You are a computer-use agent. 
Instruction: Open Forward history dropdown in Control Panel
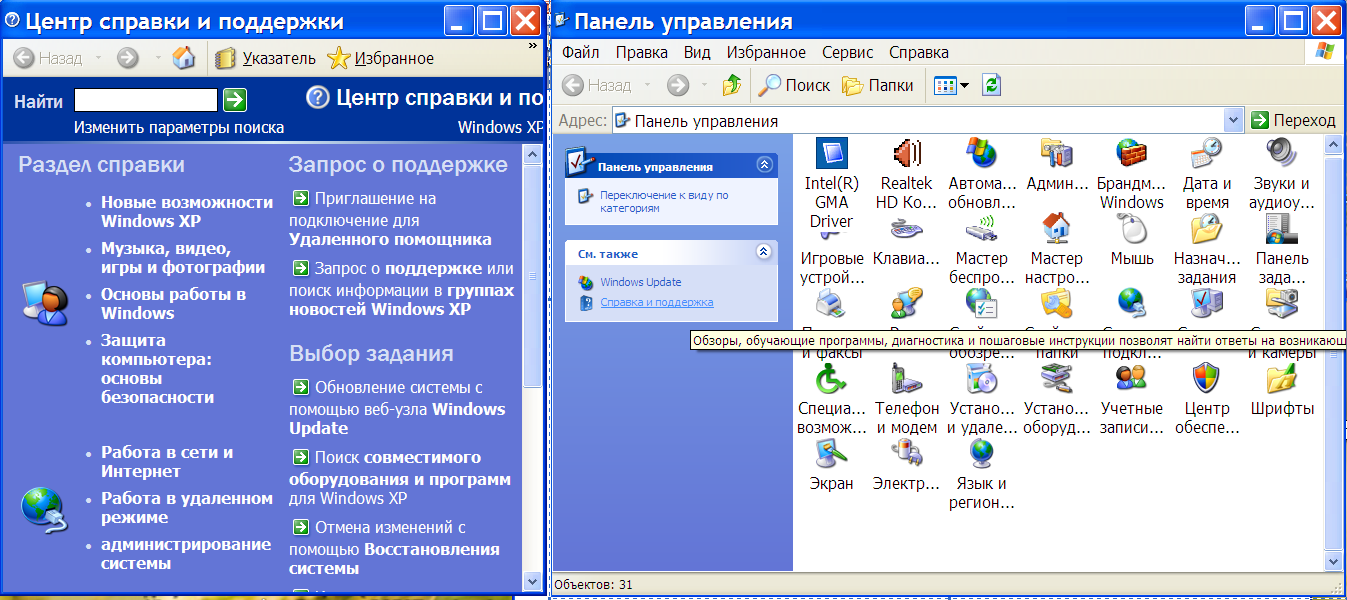click(x=704, y=86)
